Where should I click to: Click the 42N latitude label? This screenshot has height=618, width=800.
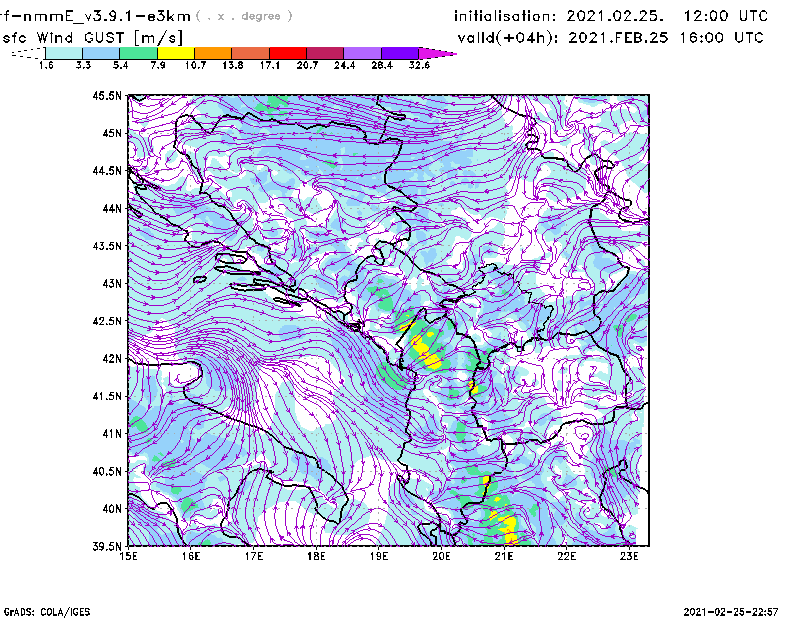point(112,359)
